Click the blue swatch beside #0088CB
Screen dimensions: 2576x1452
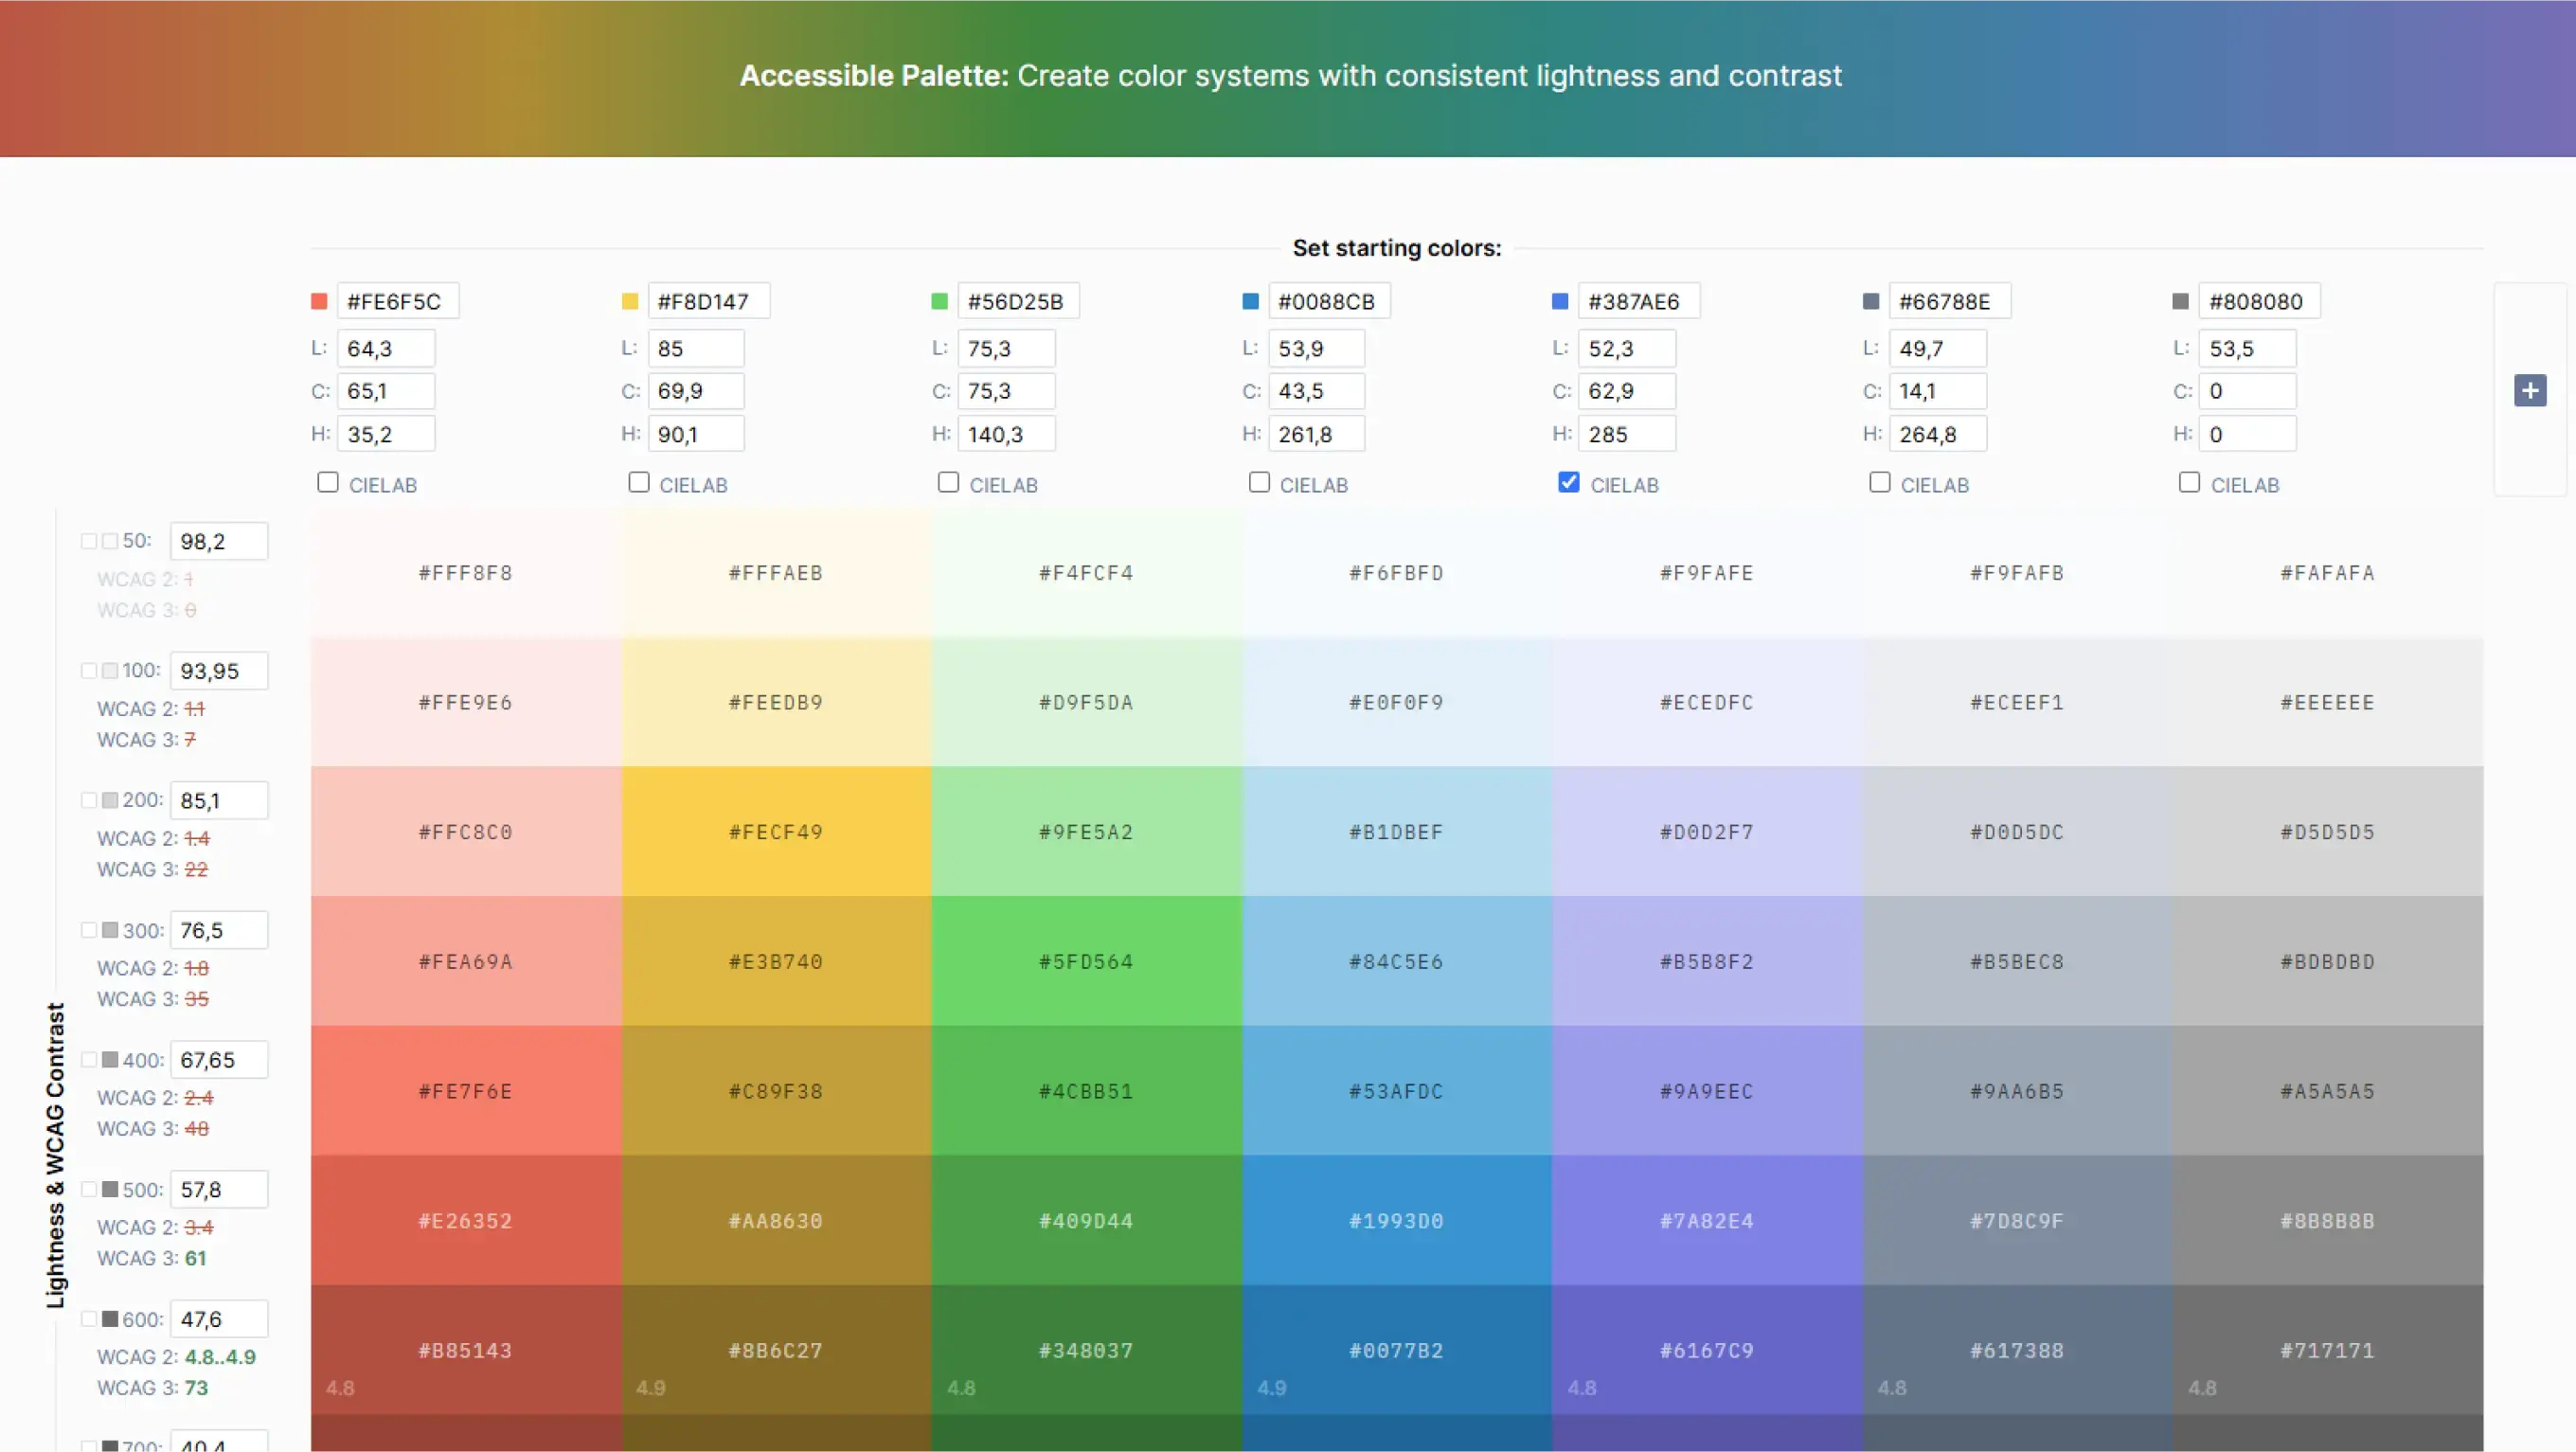1250,301
